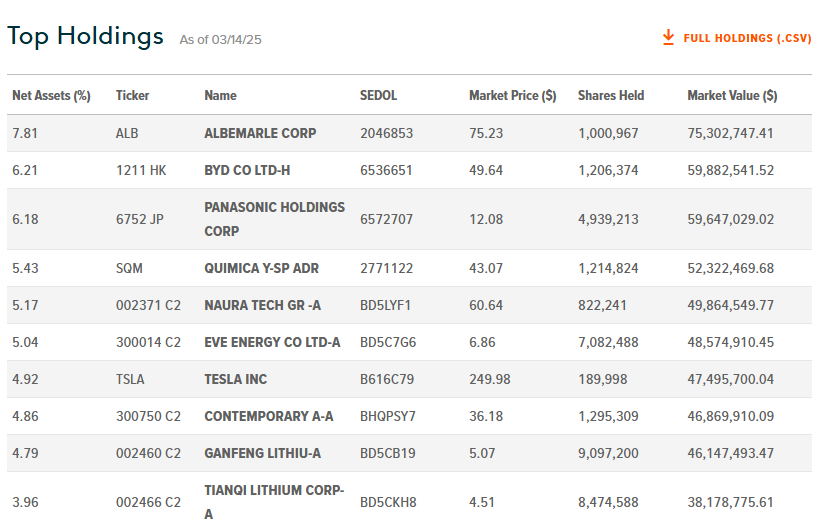Click SEDOL value 2771122
This screenshot has height=524, width=825.
(x=386, y=268)
